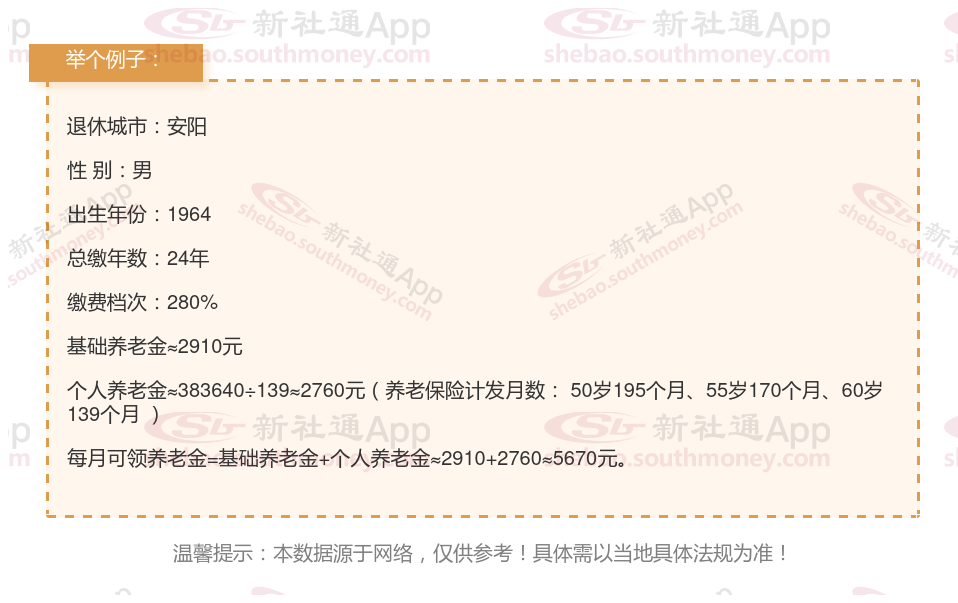Screen dimensions: 958x603
Task: Click the orange 举个例子 header label
Action: [x=115, y=62]
